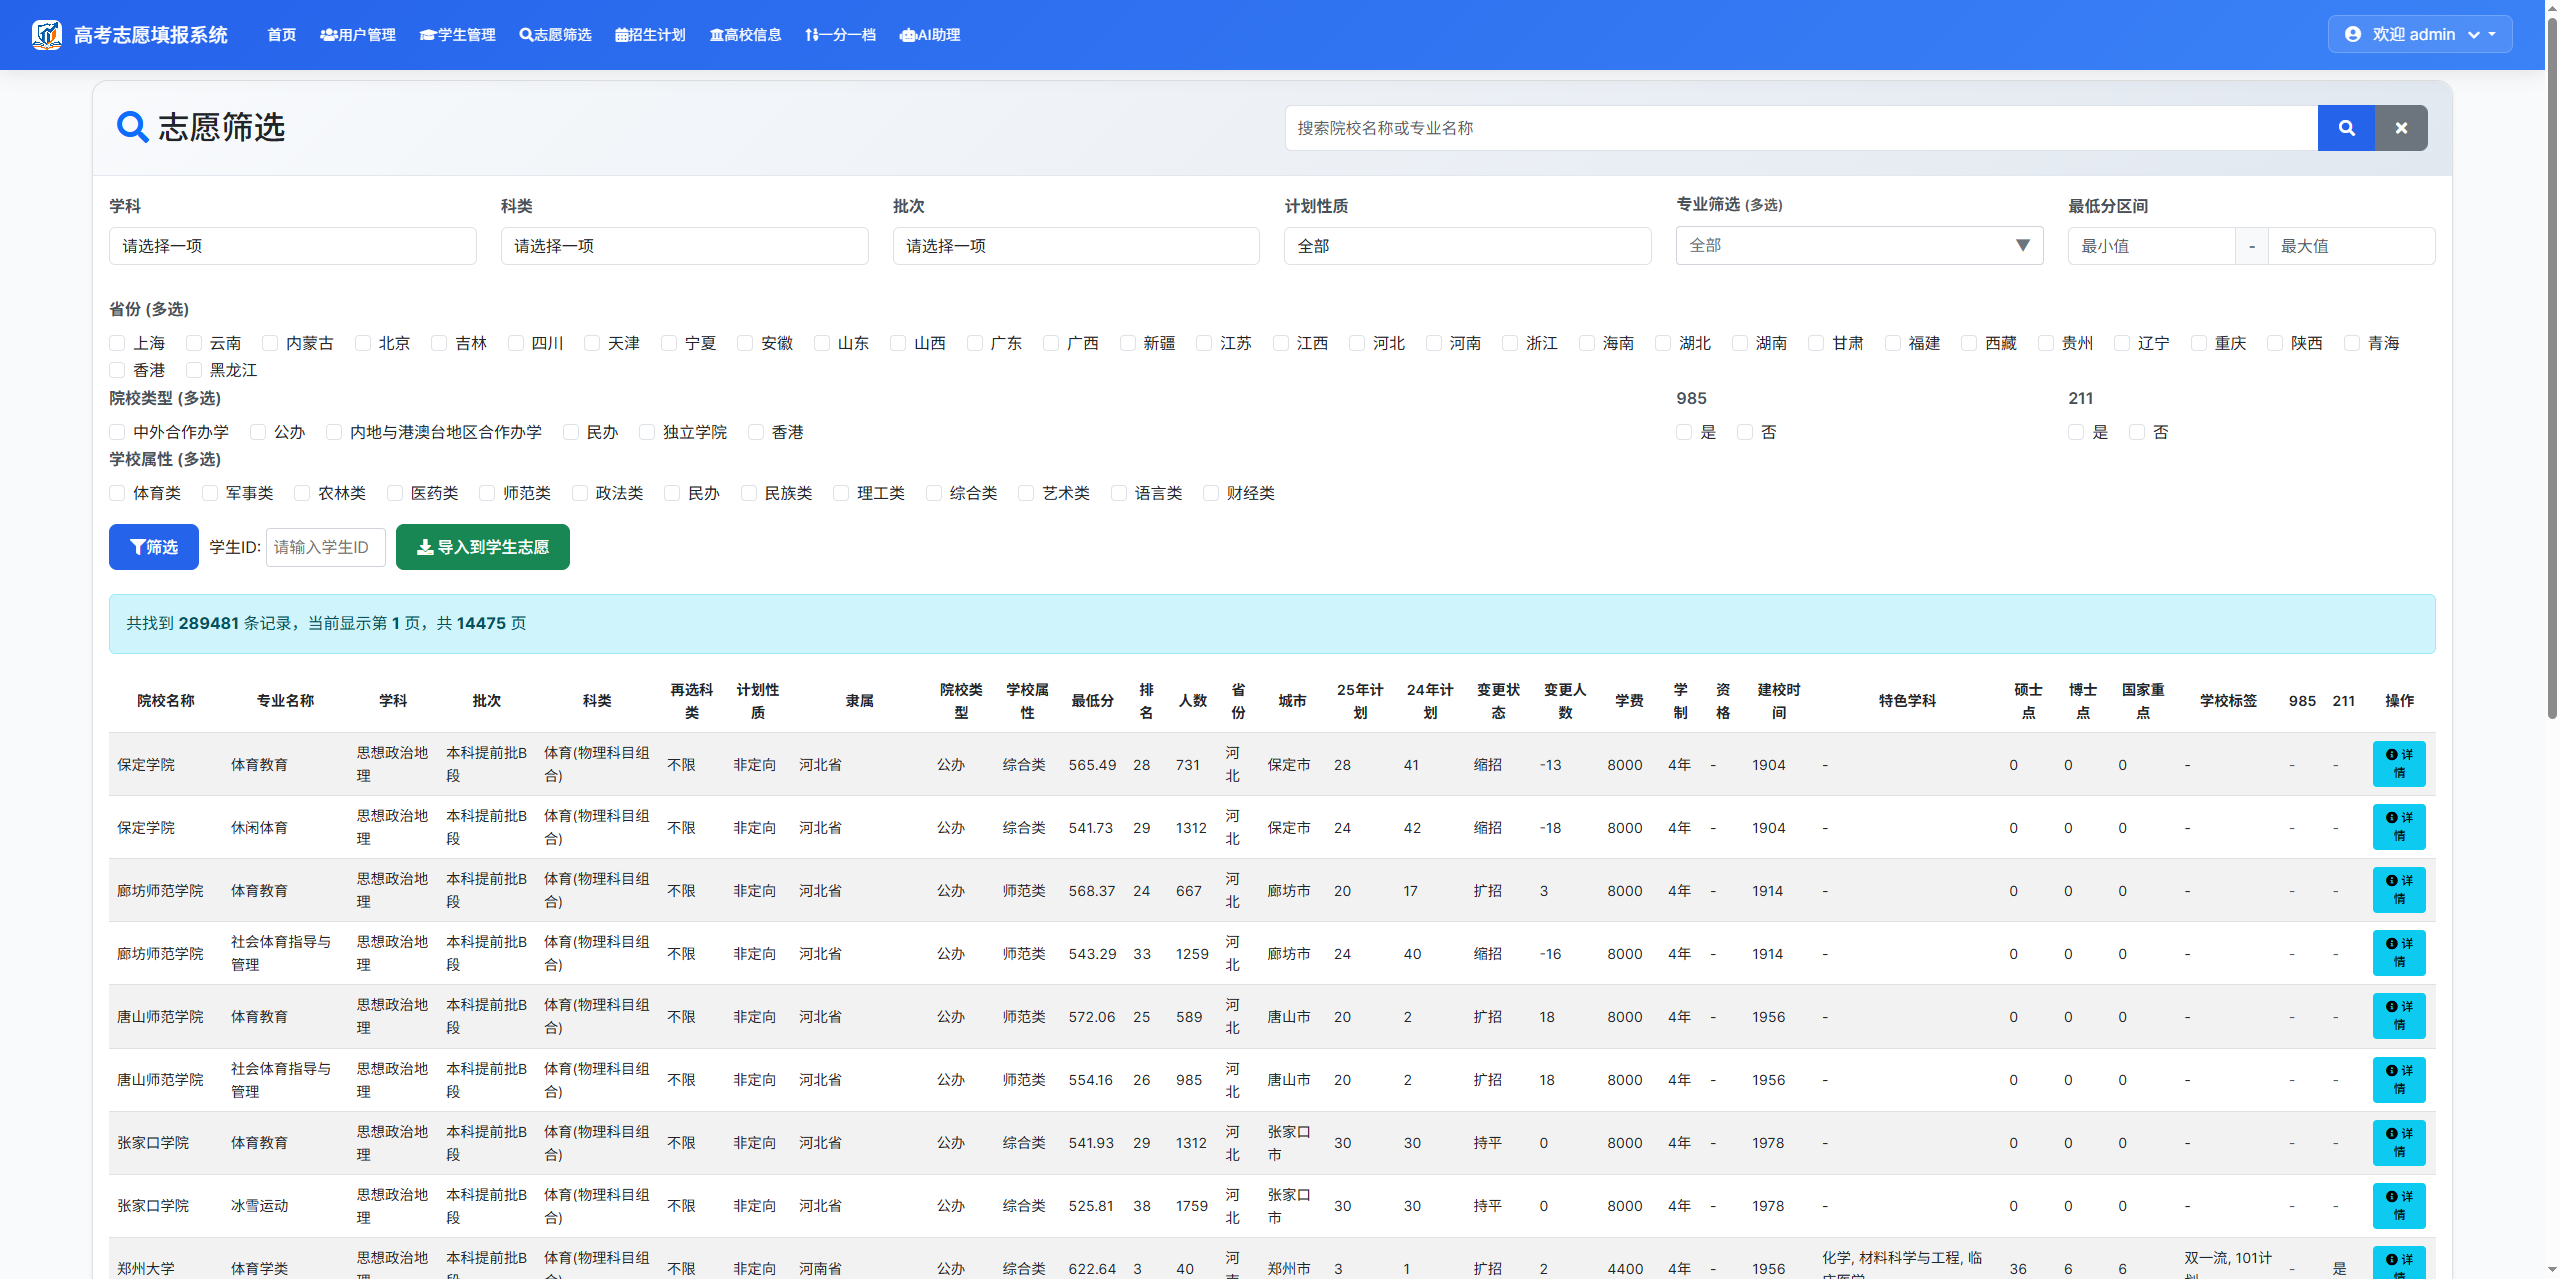Click the 学生ID input field
Viewport: 2560px width, 1279px height.
pyautogui.click(x=325, y=547)
